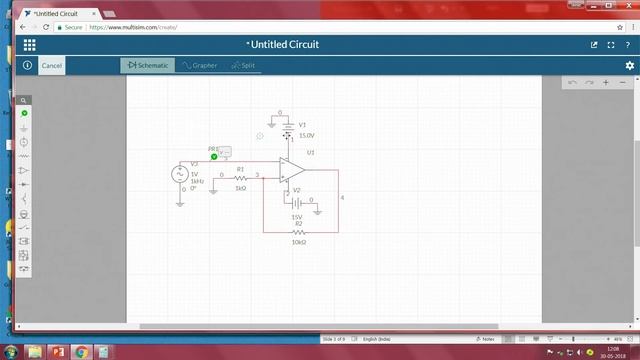Screen dimensions: 640x360
Task: Select the op-amp U1 symbol
Action: tap(292, 170)
